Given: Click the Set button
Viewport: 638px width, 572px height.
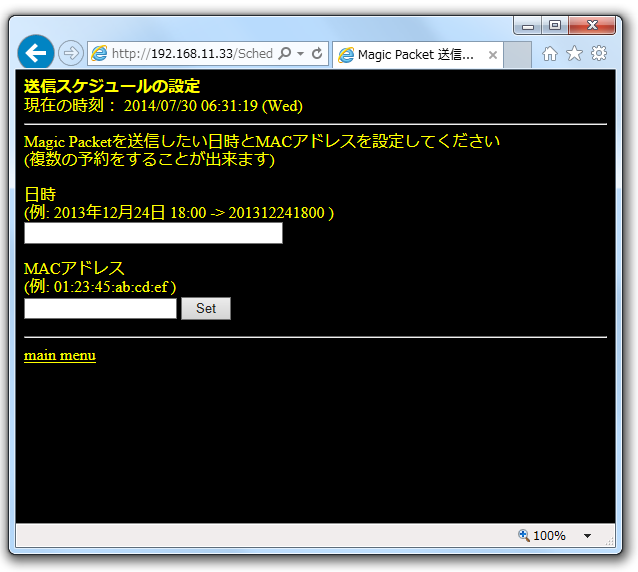Looking at the screenshot, I should [x=206, y=308].
